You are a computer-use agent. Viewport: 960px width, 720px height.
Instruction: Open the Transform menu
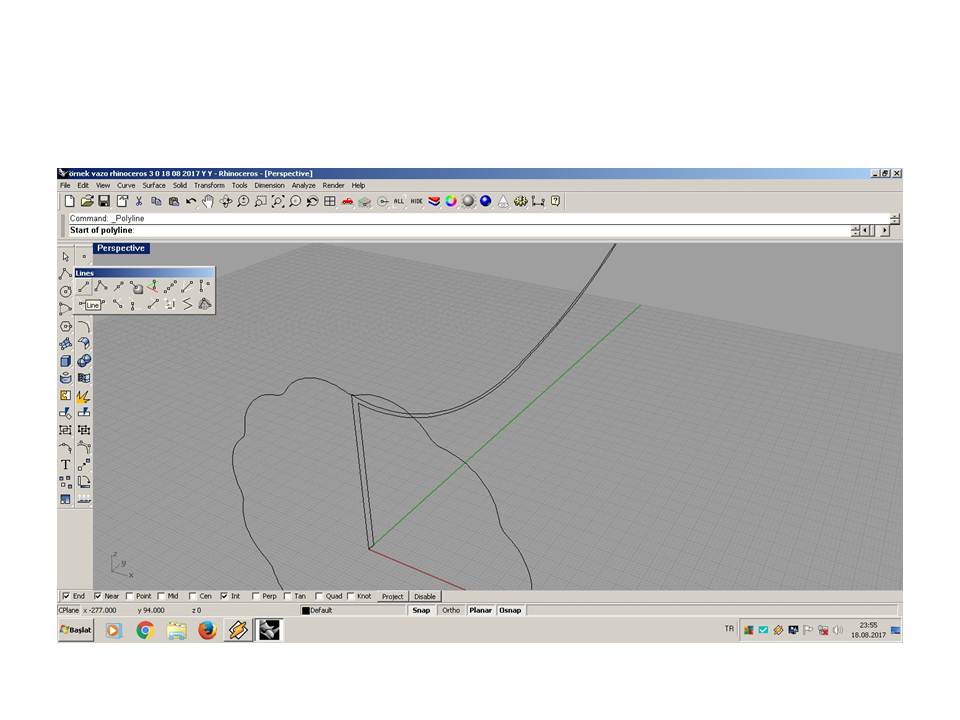point(209,185)
